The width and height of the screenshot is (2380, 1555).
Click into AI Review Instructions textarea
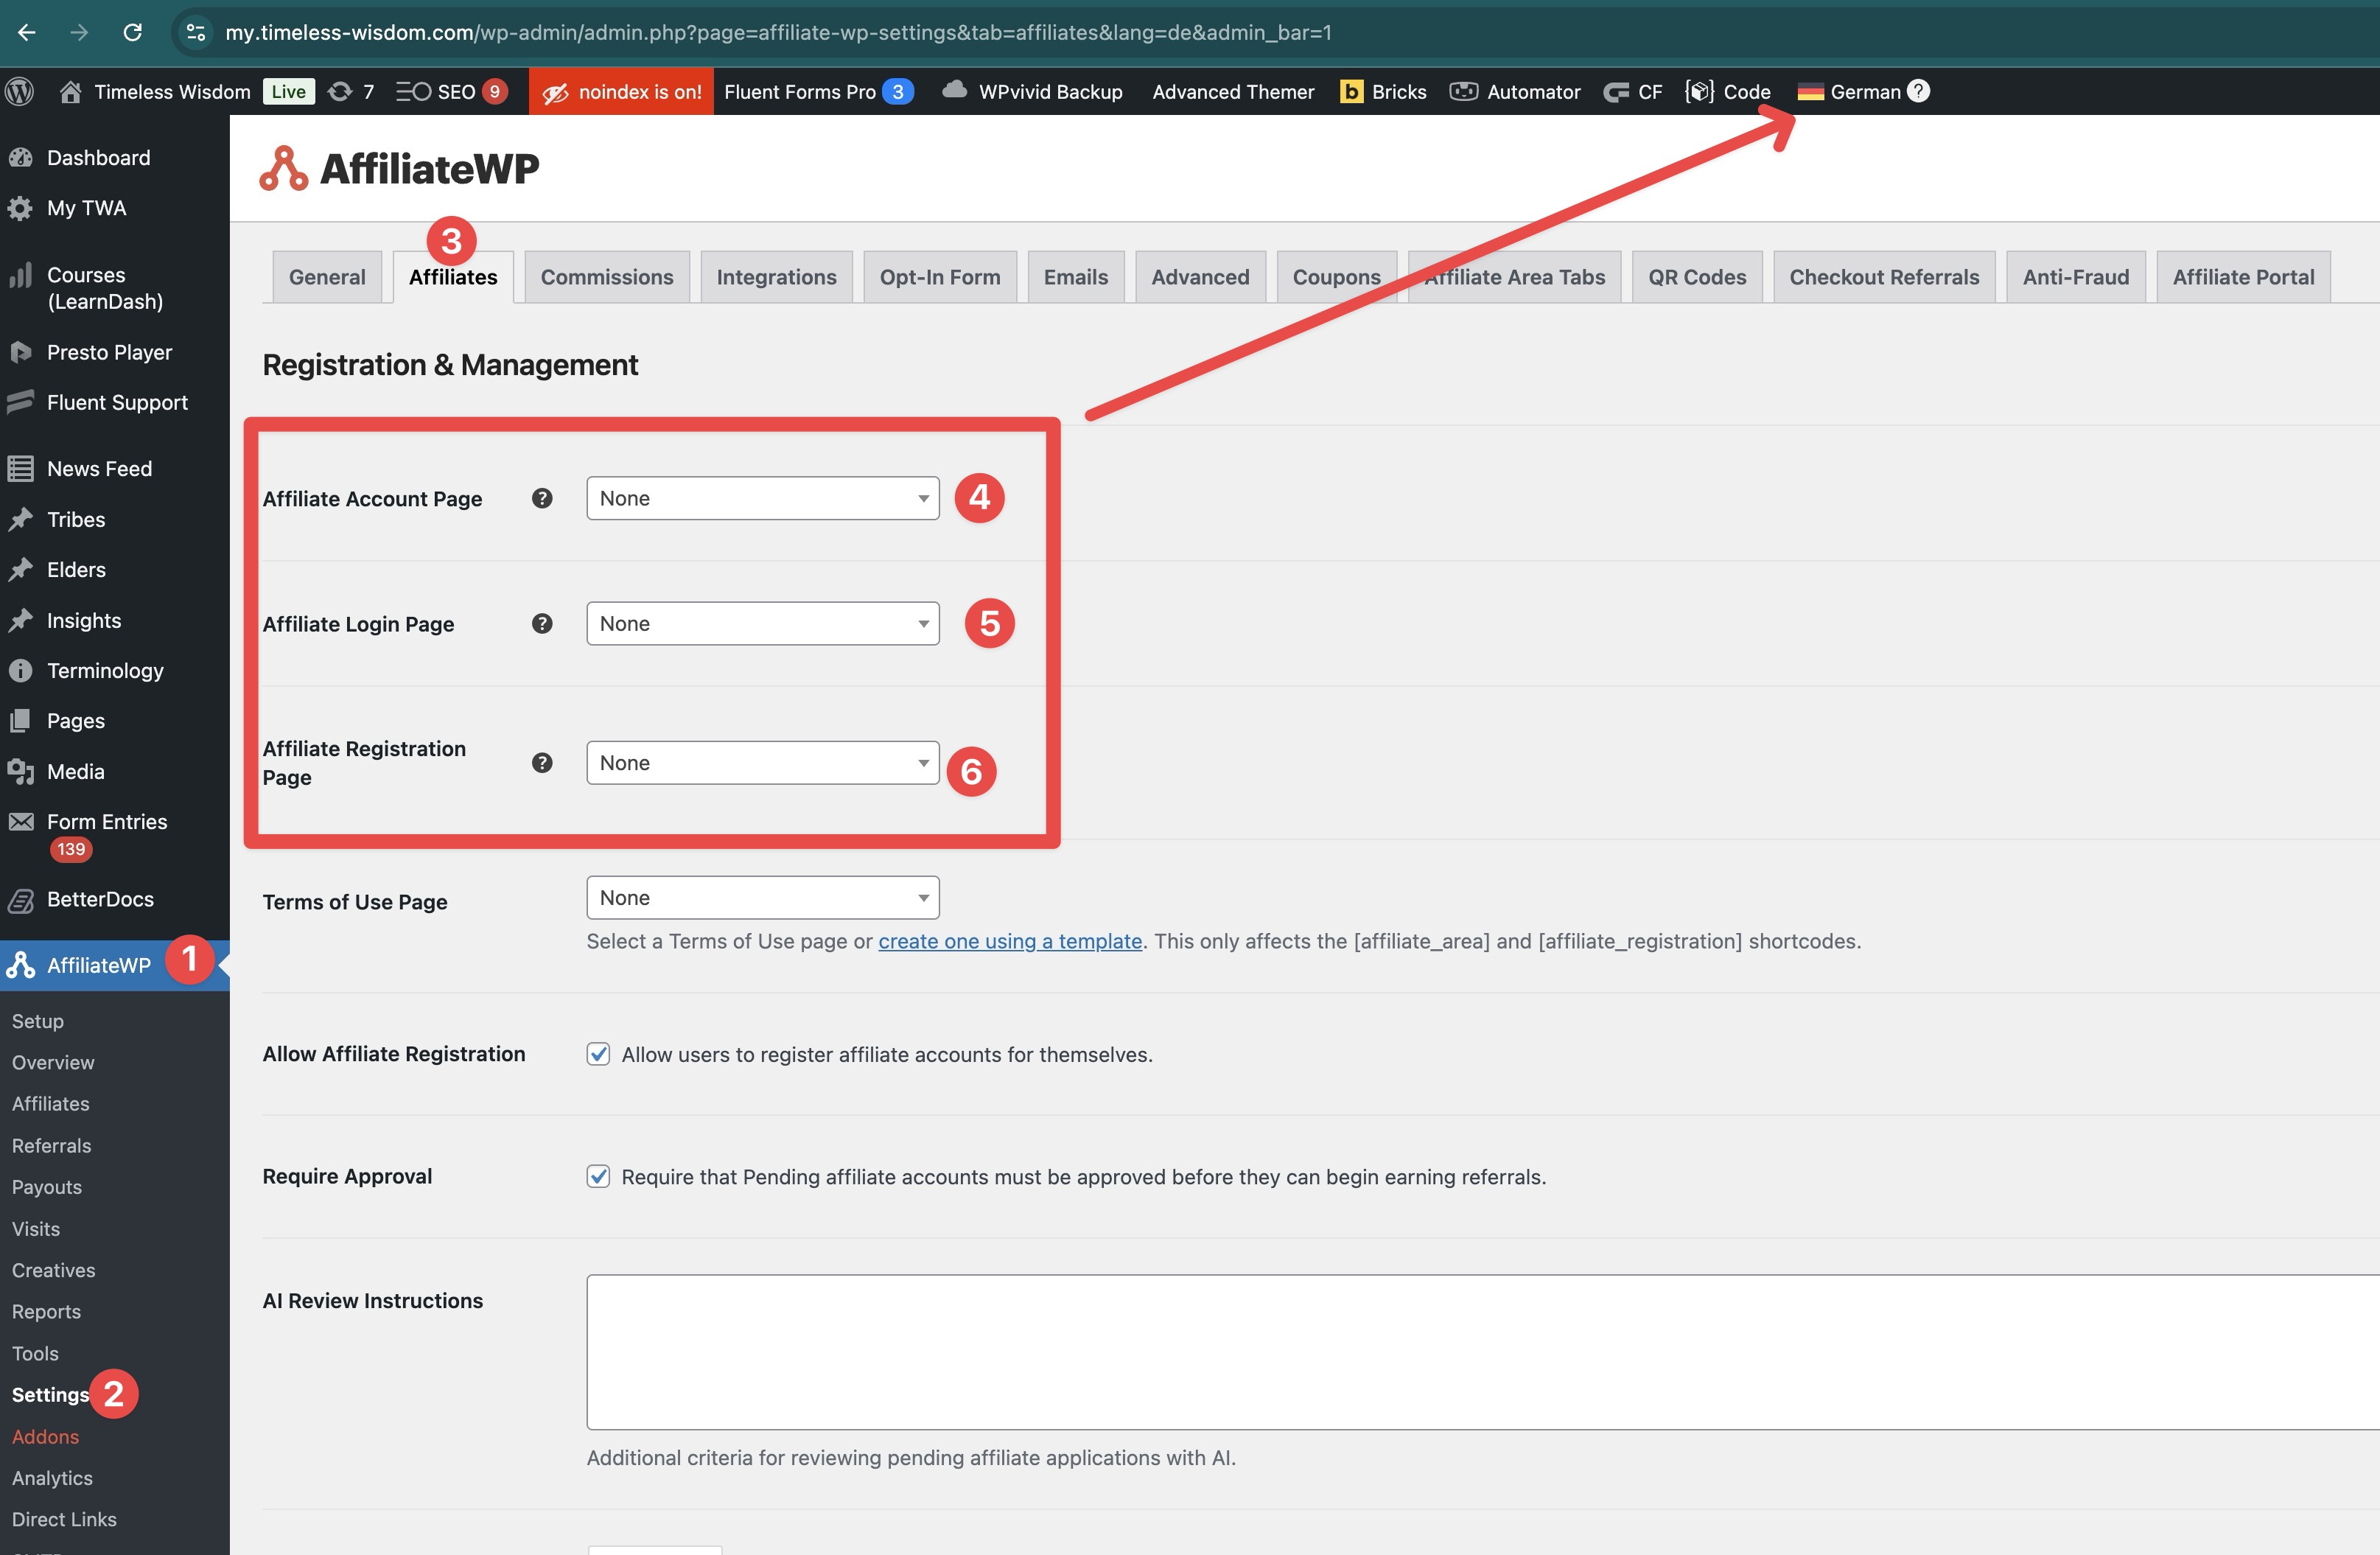click(1483, 1352)
